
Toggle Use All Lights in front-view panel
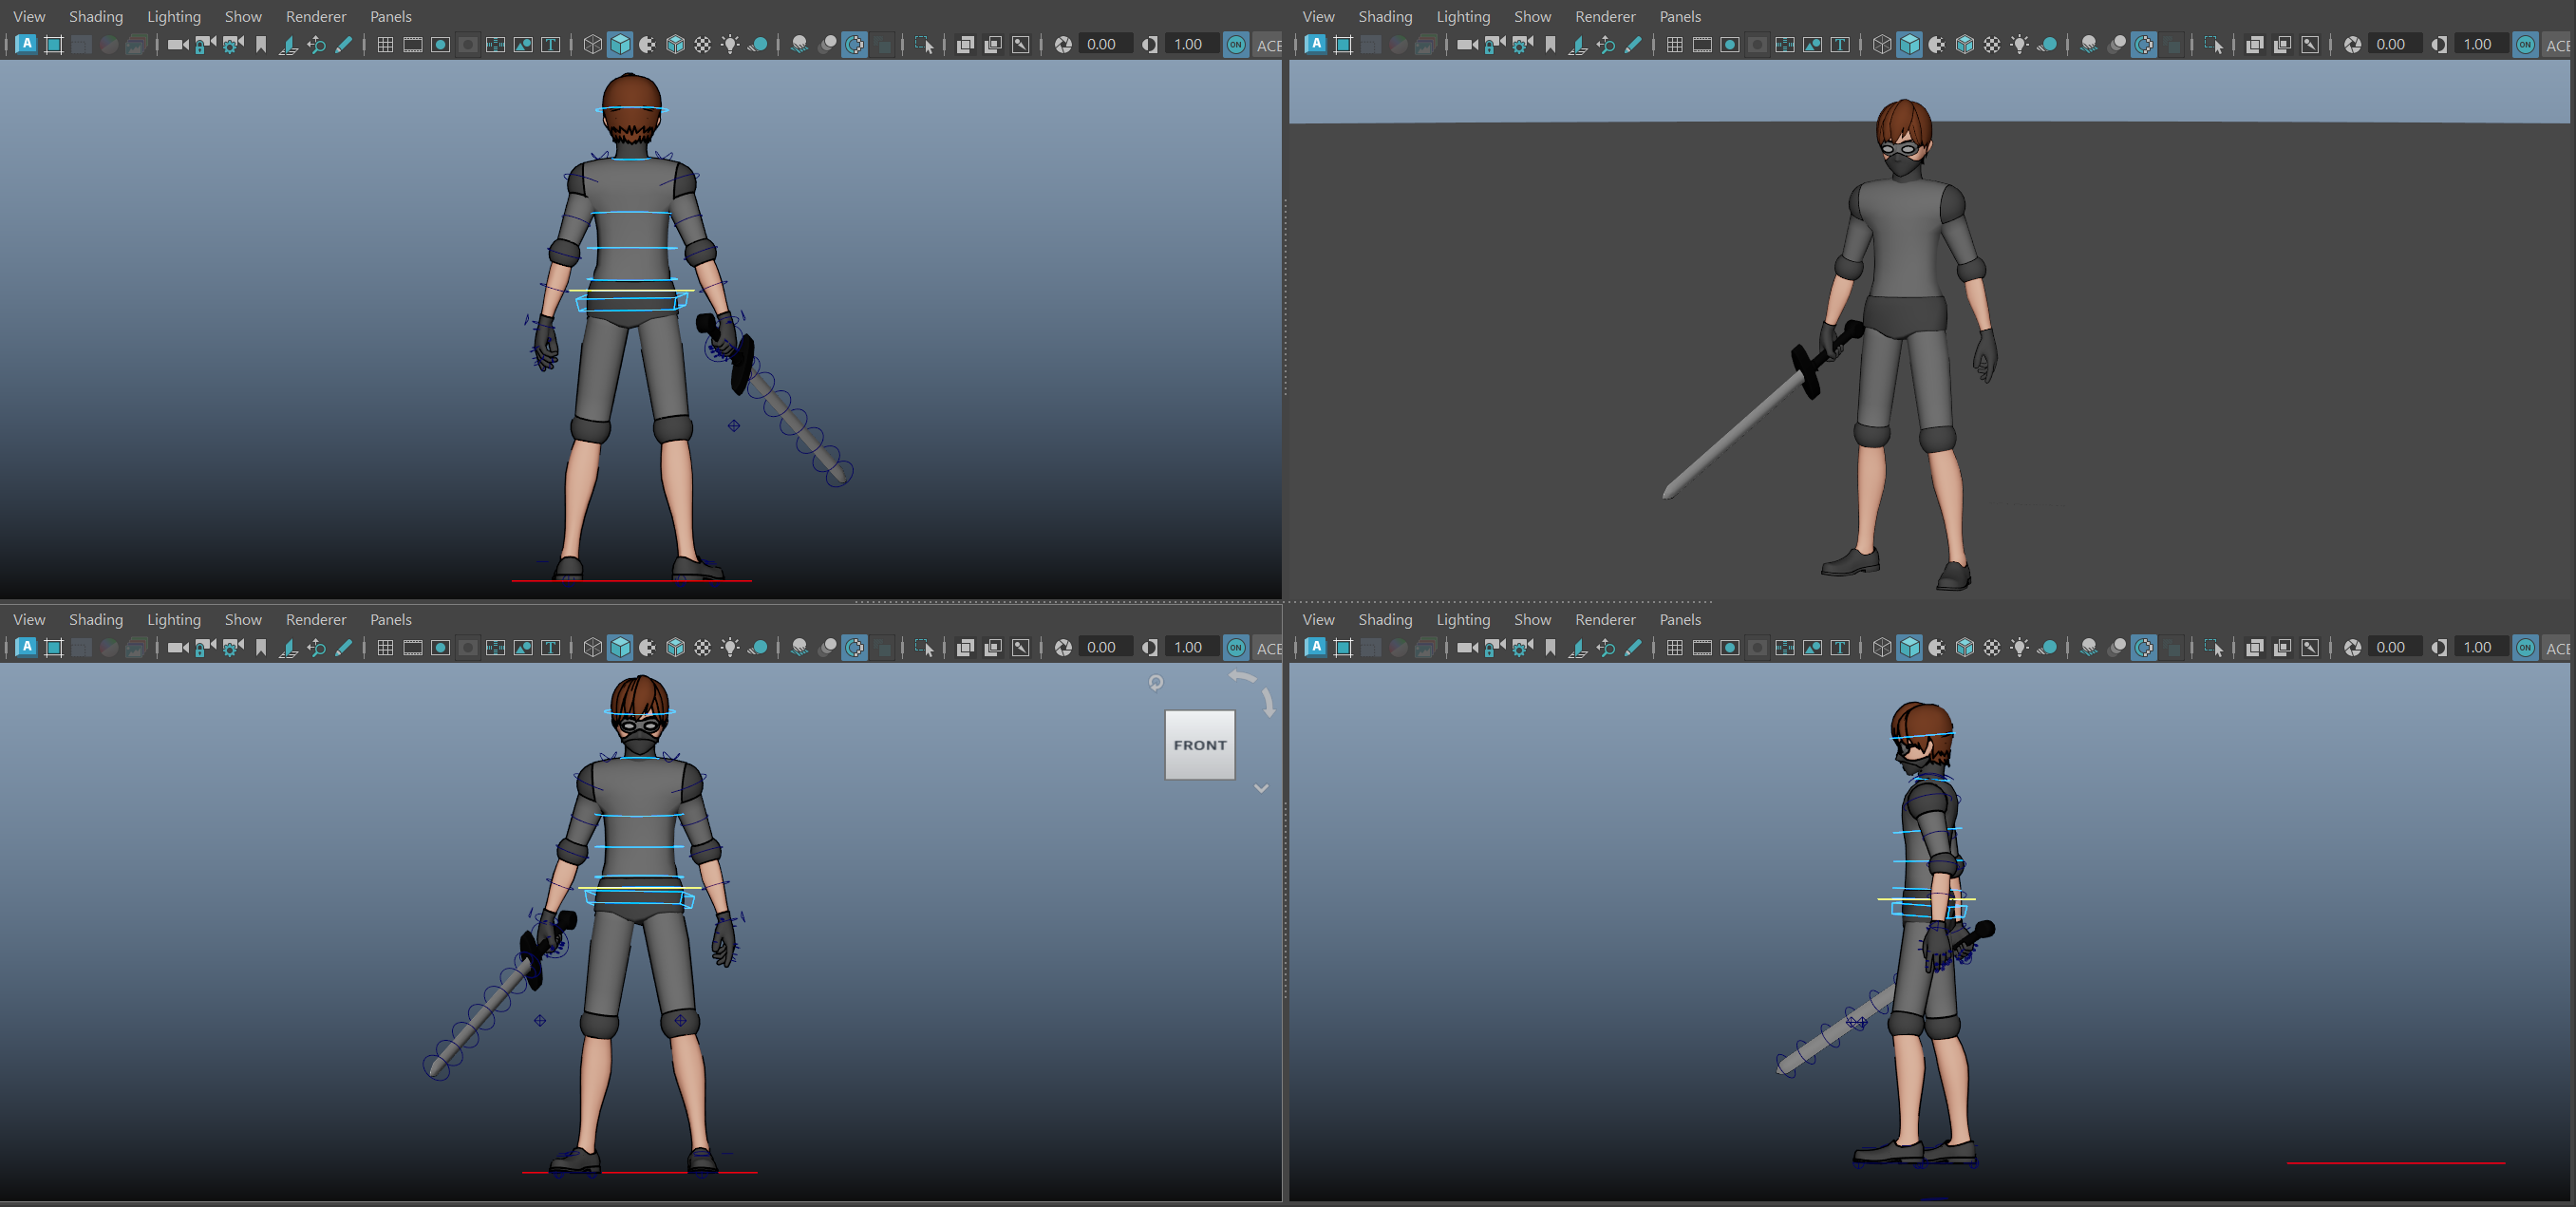[x=731, y=648]
